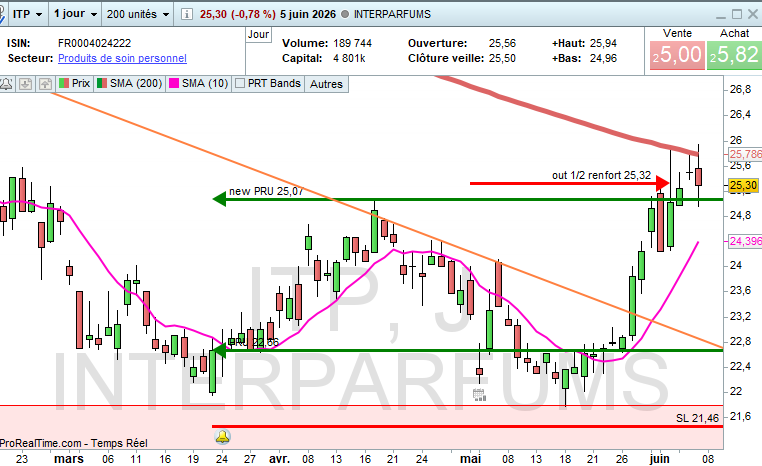Click the 22 price scale label
The width and height of the screenshot is (762, 466).
[736, 391]
